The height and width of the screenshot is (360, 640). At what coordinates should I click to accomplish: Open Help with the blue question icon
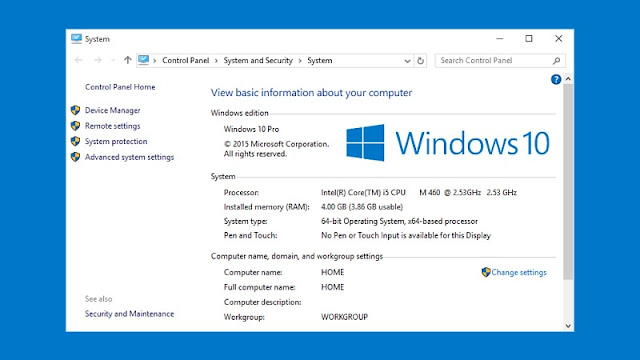click(x=556, y=79)
